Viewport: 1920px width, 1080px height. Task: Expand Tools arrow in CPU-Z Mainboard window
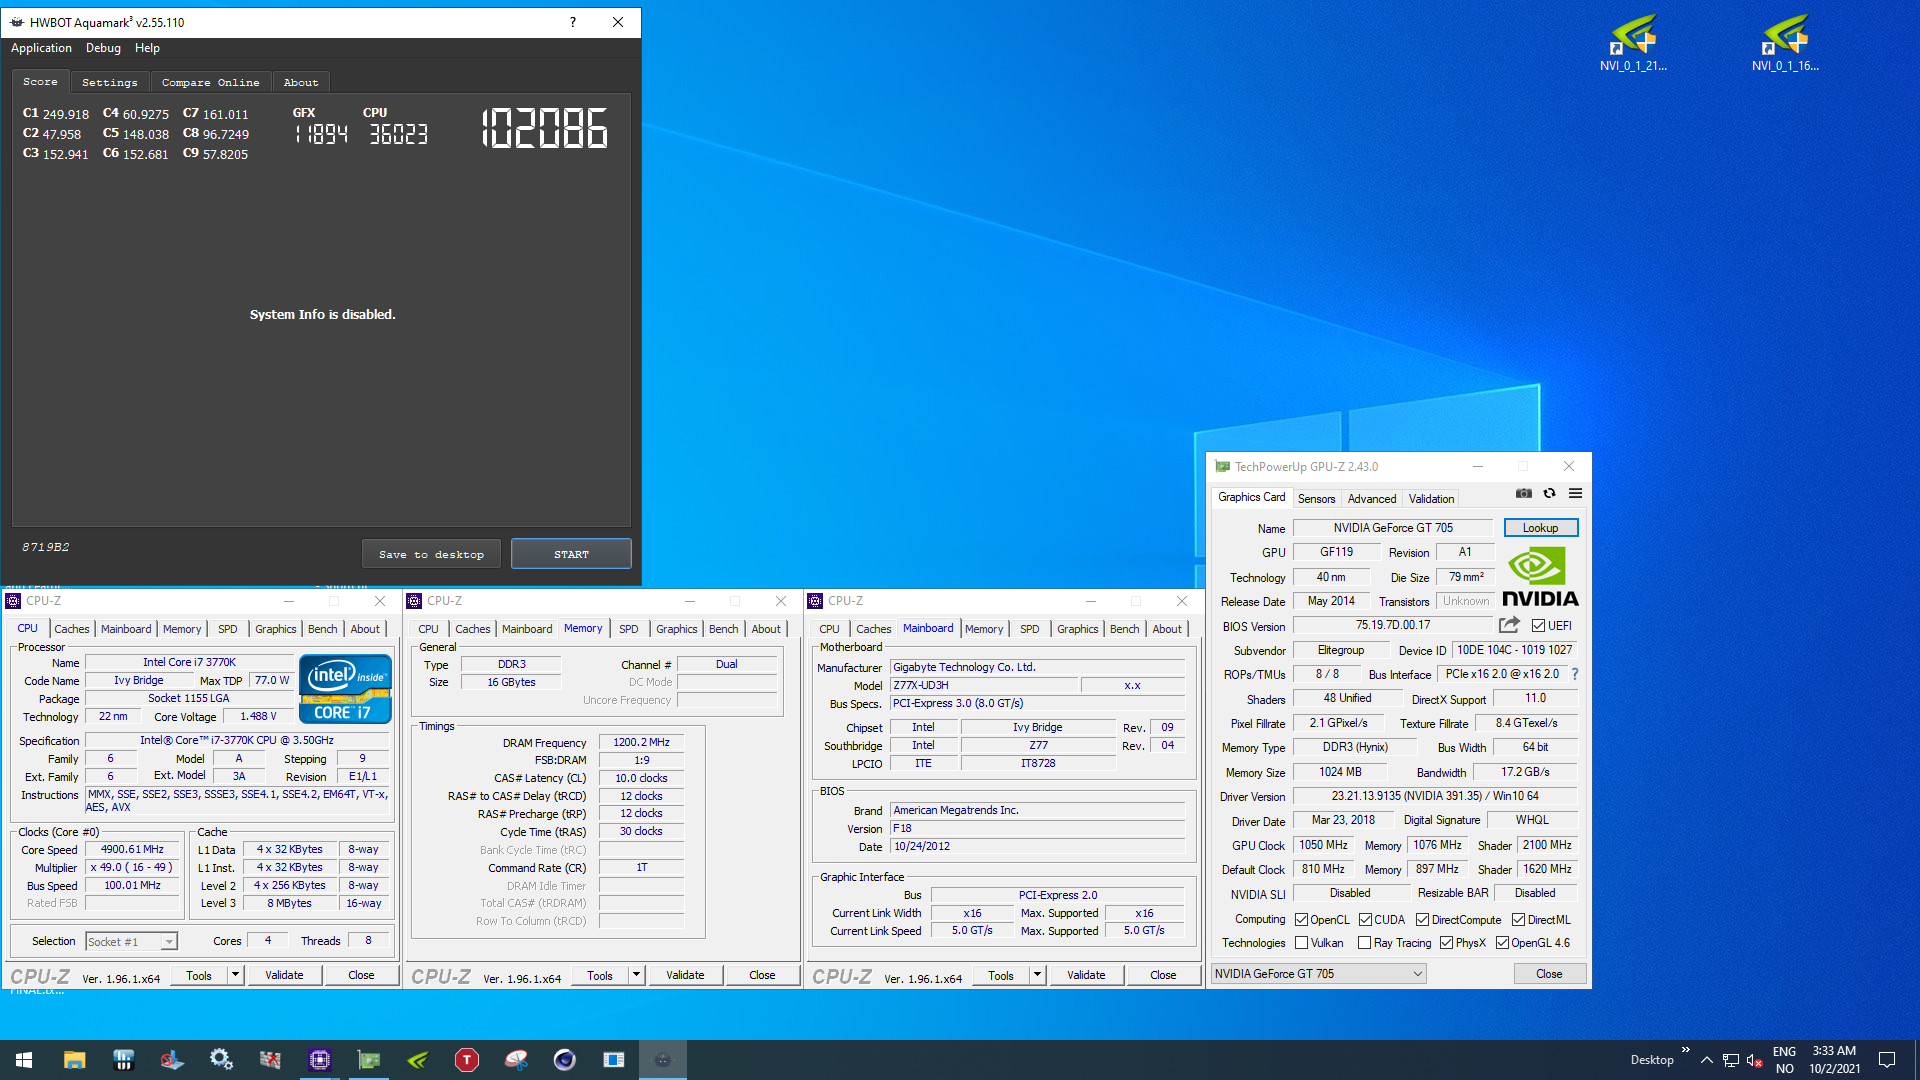point(1037,975)
